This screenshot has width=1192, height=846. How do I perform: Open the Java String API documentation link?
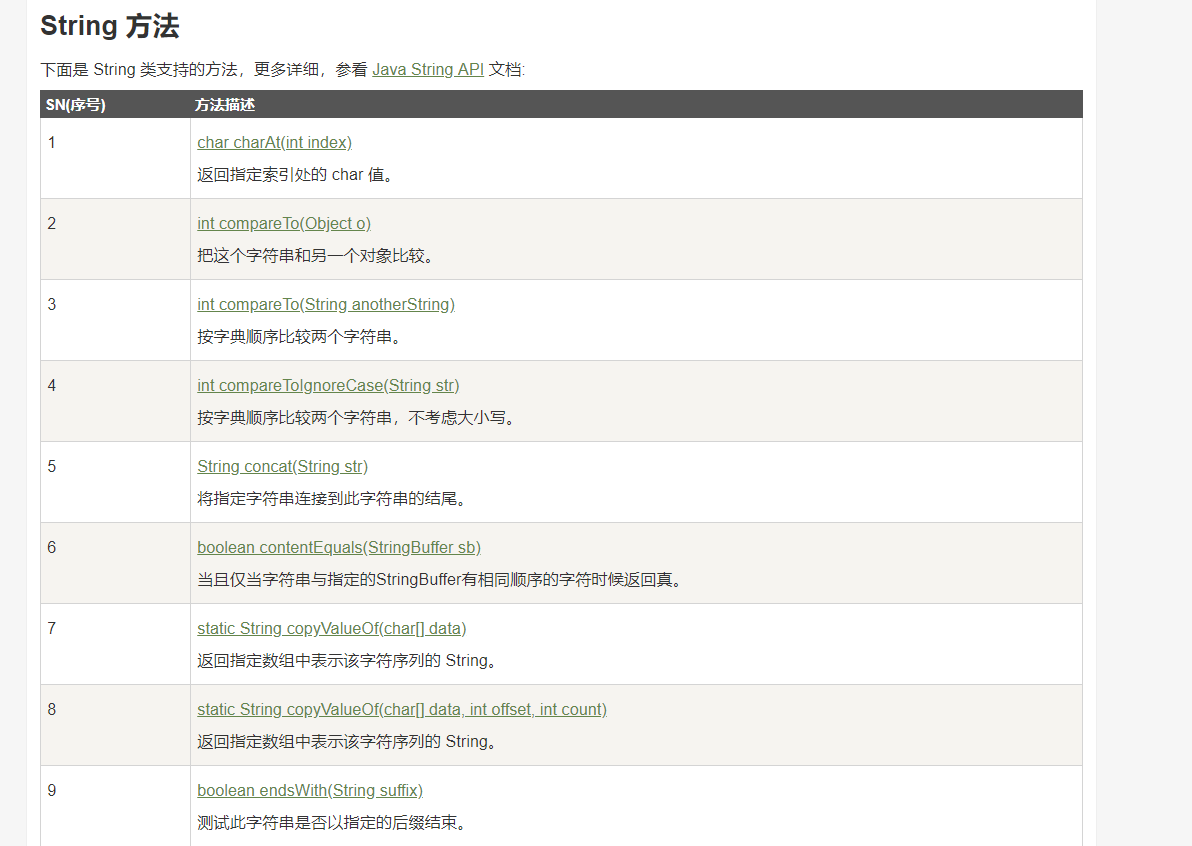pos(427,70)
